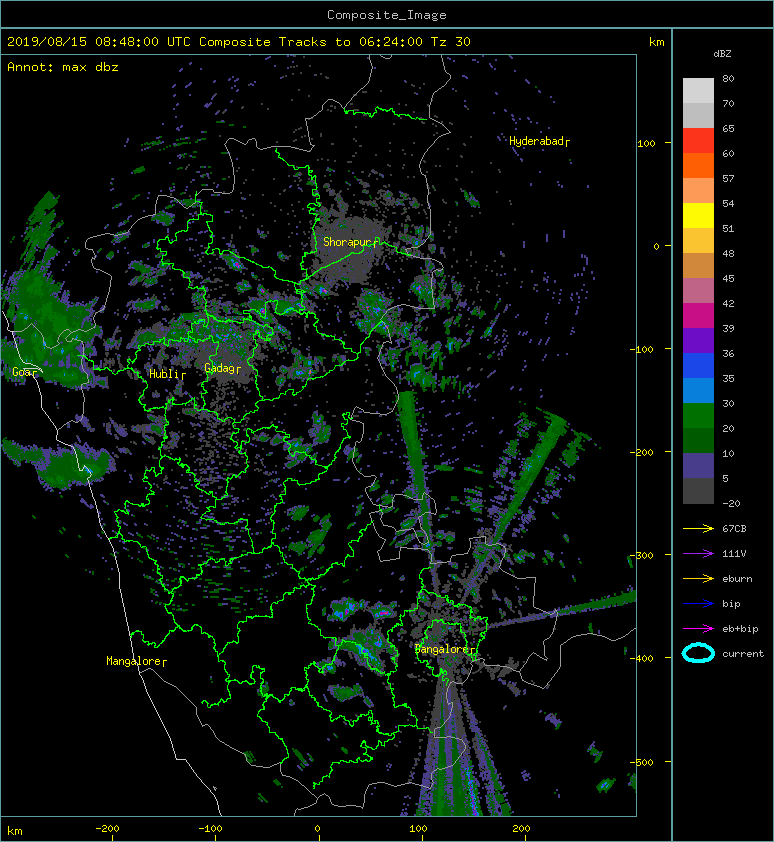Click the 65 dBZ legend value
774x842 pixels.
[728, 128]
